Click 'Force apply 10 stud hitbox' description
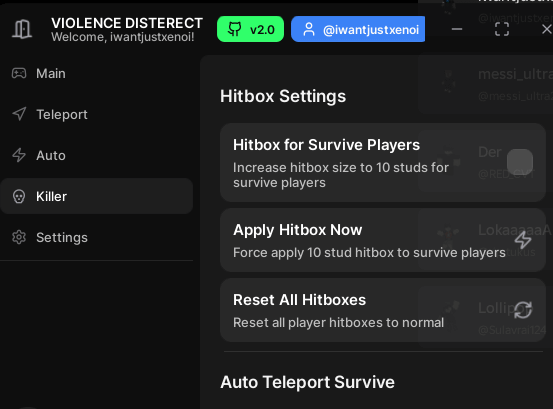The width and height of the screenshot is (553, 409). pyautogui.click(x=369, y=252)
